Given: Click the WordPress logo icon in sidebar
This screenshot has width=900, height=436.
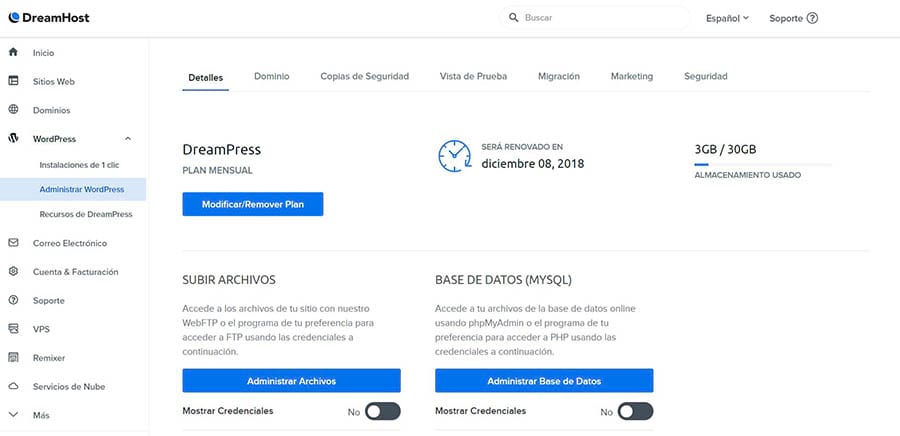Looking at the screenshot, I should pyautogui.click(x=13, y=139).
